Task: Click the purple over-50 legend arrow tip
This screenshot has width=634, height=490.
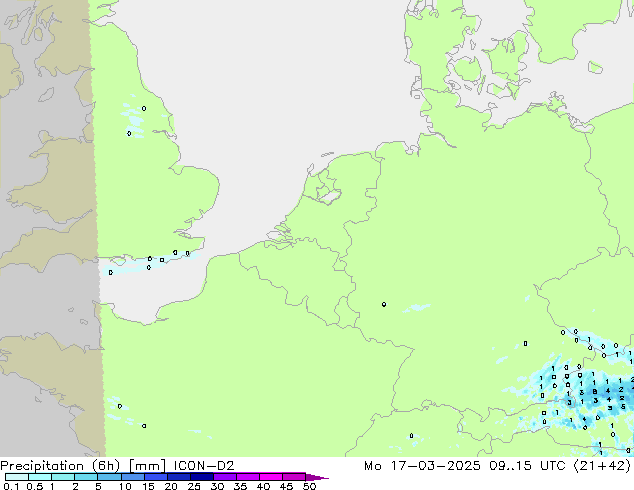Action: tap(317, 477)
